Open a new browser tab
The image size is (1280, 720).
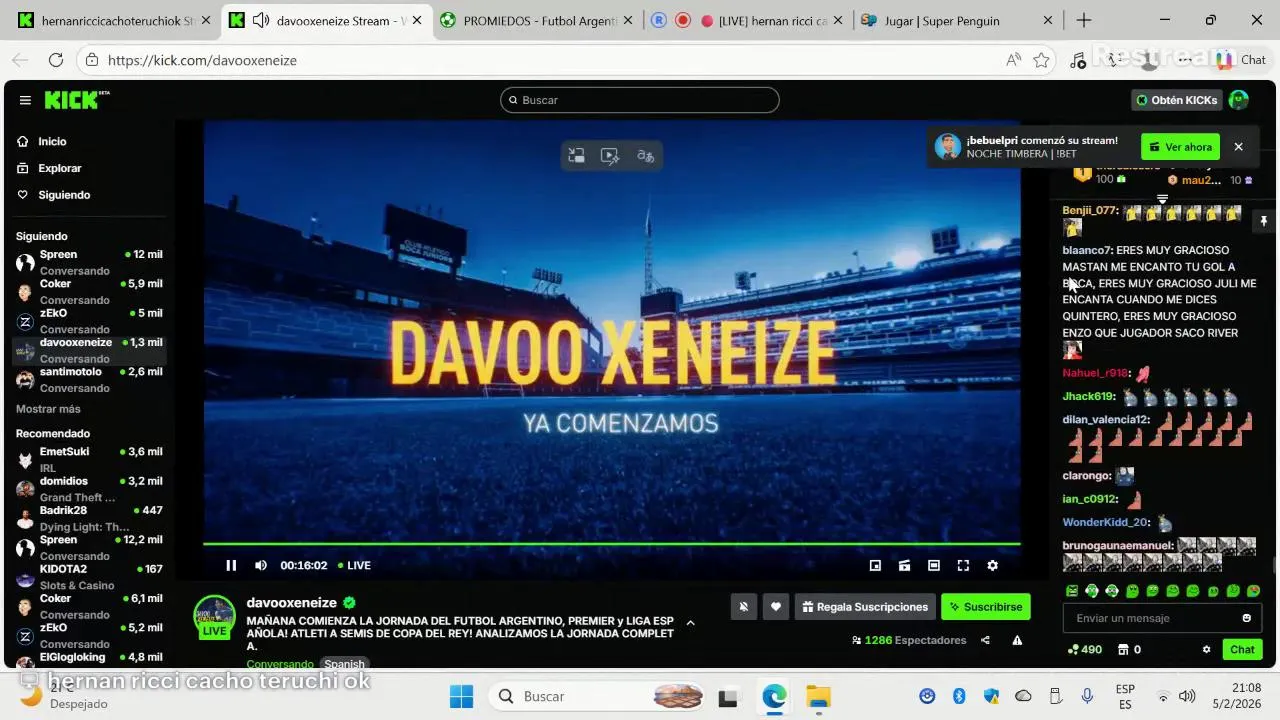[1084, 20]
